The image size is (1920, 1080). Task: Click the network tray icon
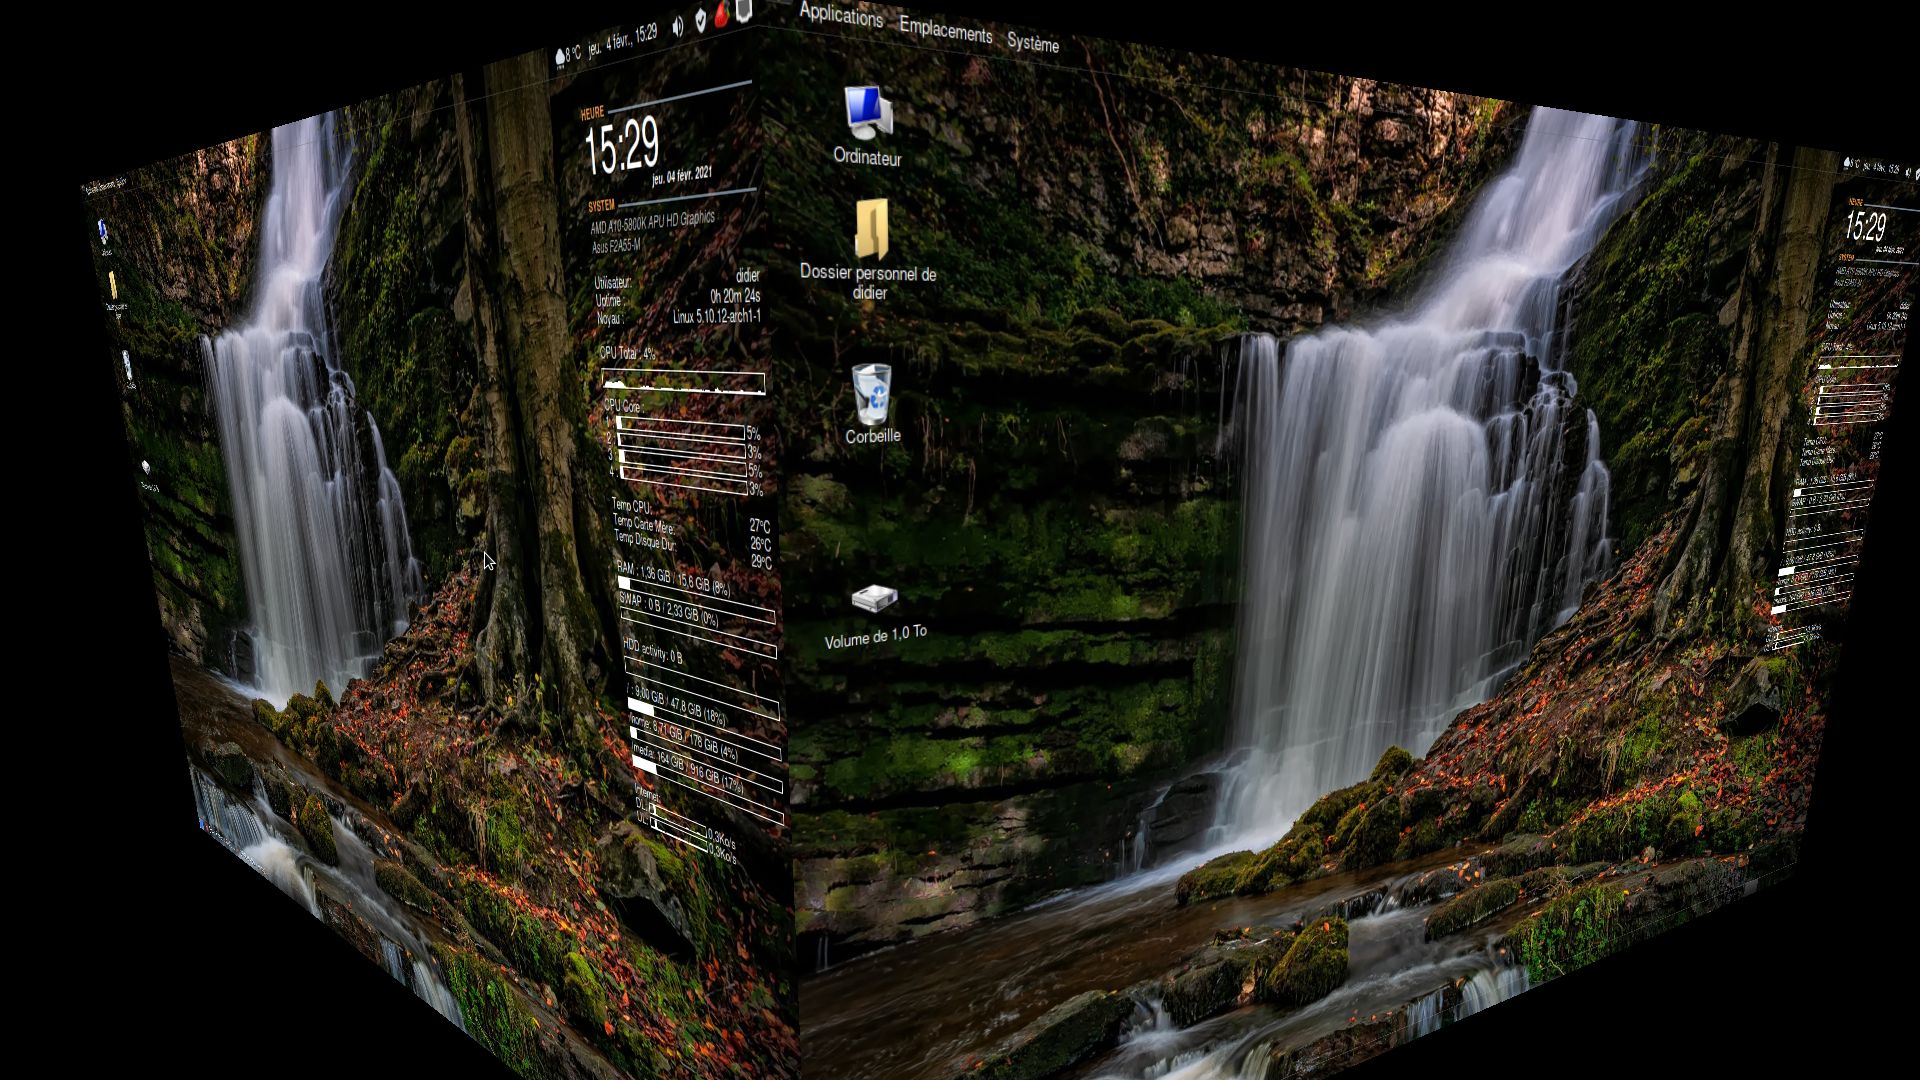(x=743, y=10)
